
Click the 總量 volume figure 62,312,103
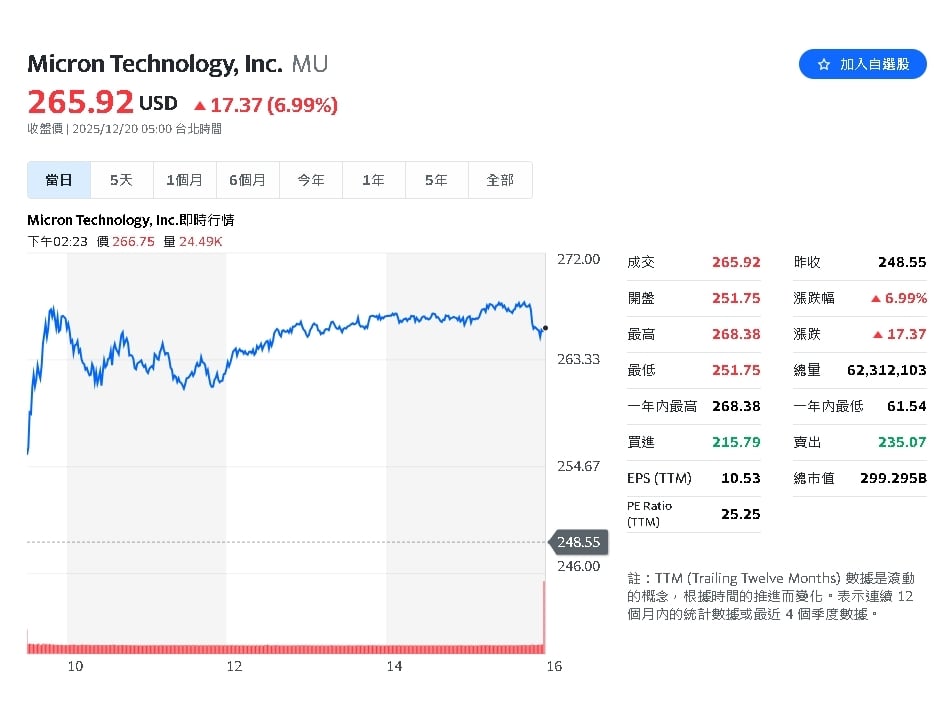pos(888,370)
